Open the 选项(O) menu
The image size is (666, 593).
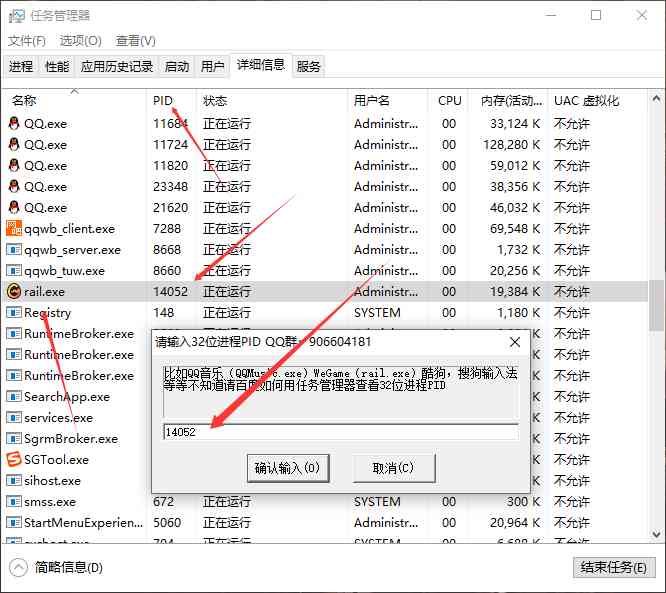(81, 41)
